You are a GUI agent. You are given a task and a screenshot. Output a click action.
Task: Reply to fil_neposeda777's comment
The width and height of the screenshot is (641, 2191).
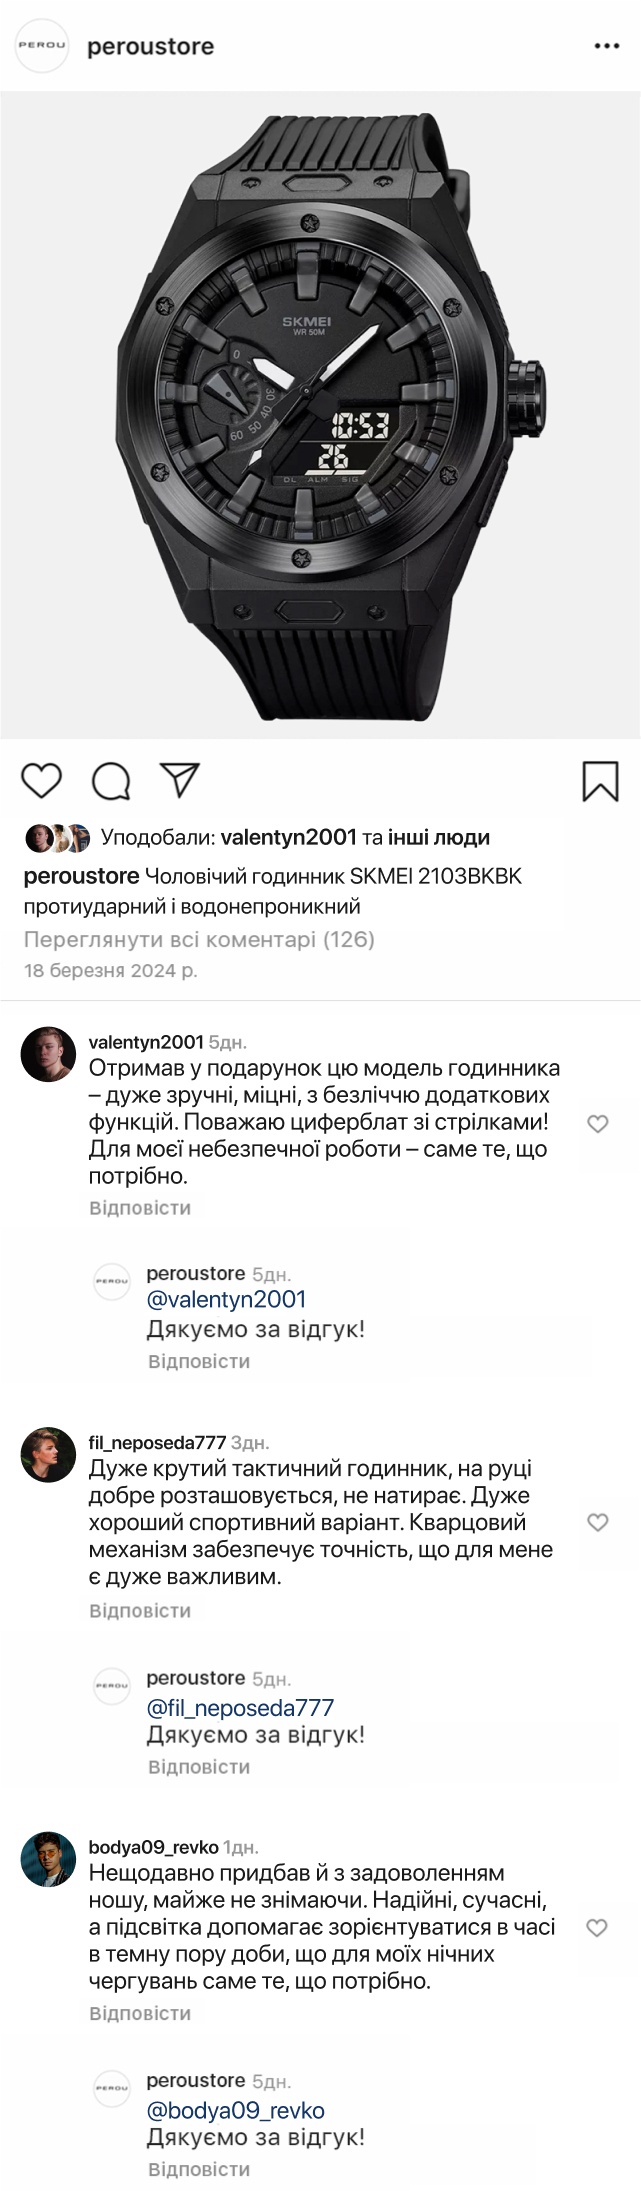(x=140, y=1611)
